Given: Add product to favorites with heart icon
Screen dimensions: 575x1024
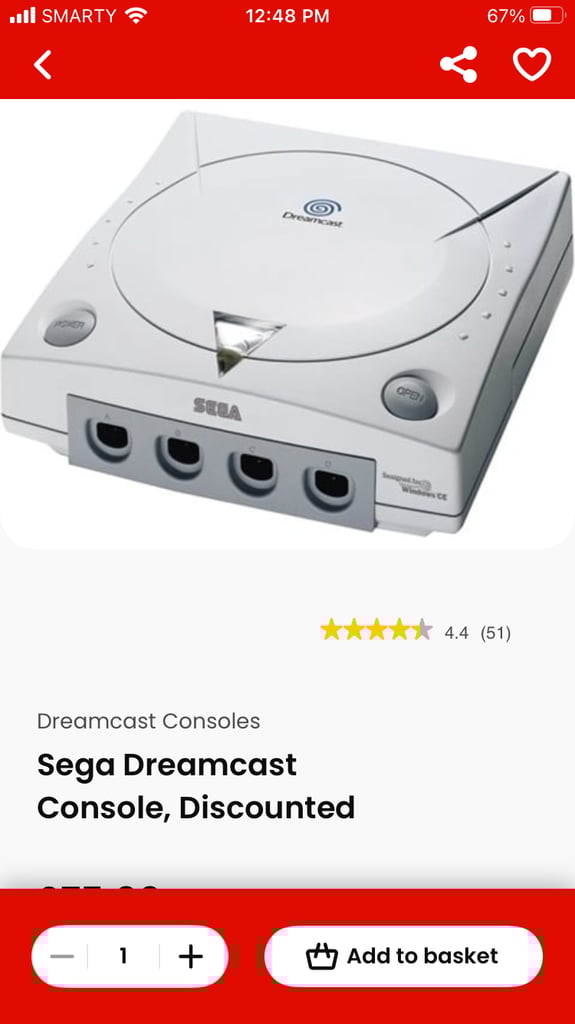Looking at the screenshot, I should 532,65.
